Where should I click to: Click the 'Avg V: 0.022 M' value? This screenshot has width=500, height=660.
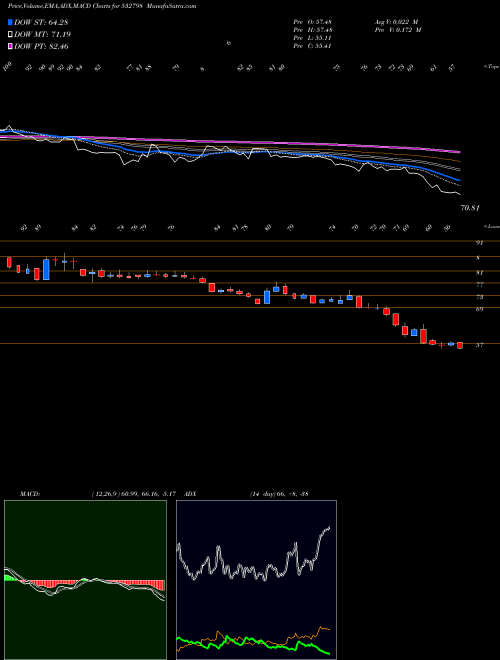396,22
